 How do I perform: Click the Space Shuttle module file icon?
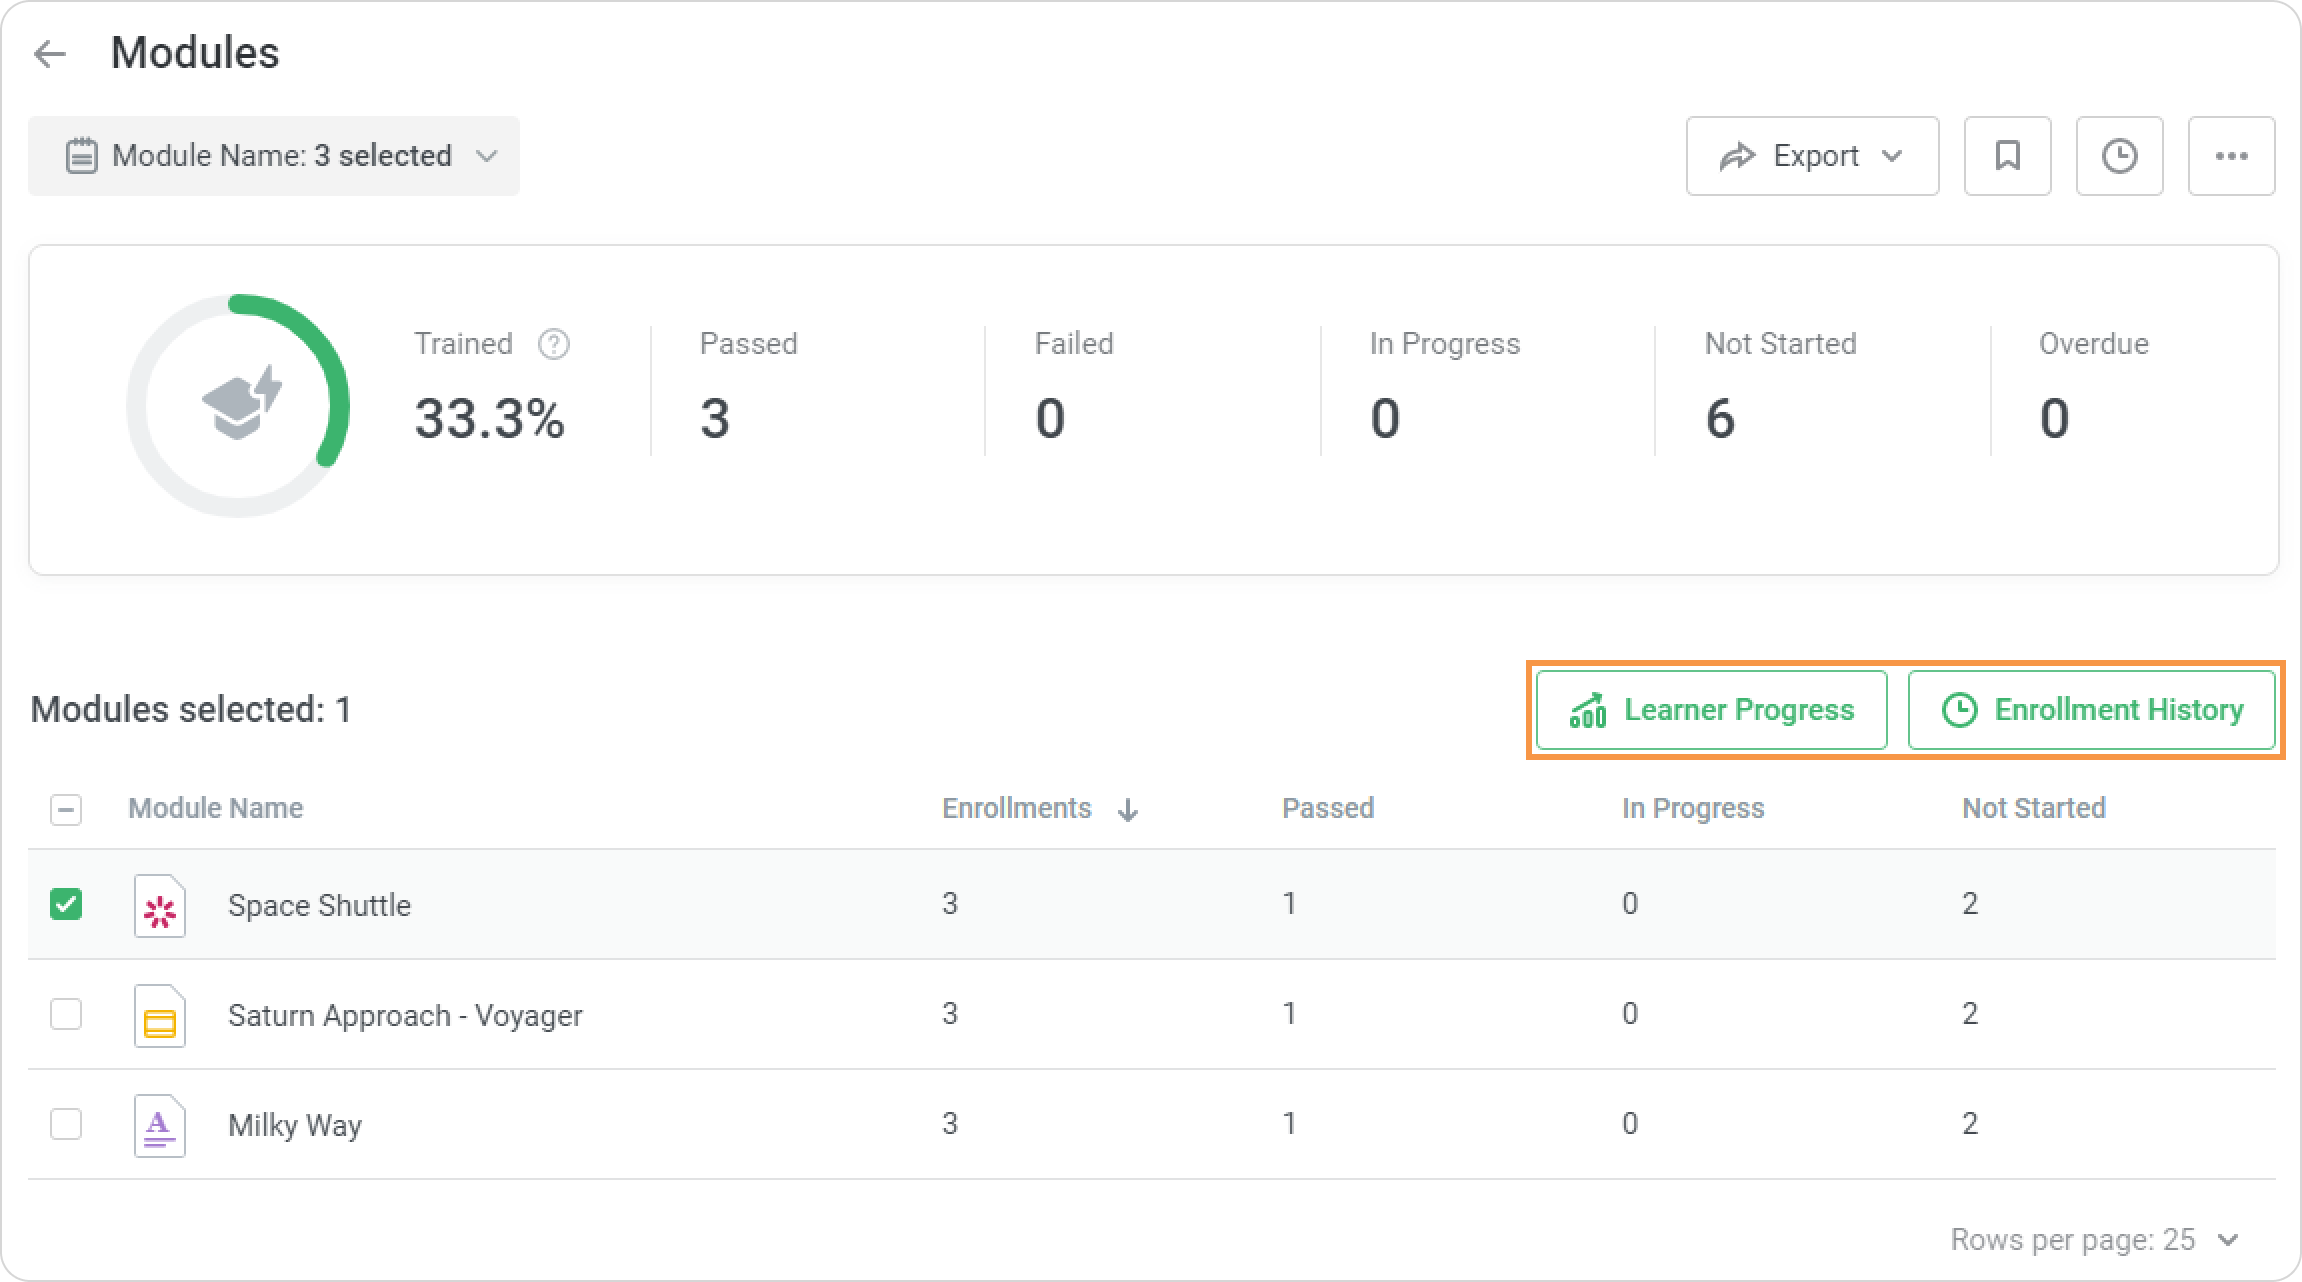[160, 906]
